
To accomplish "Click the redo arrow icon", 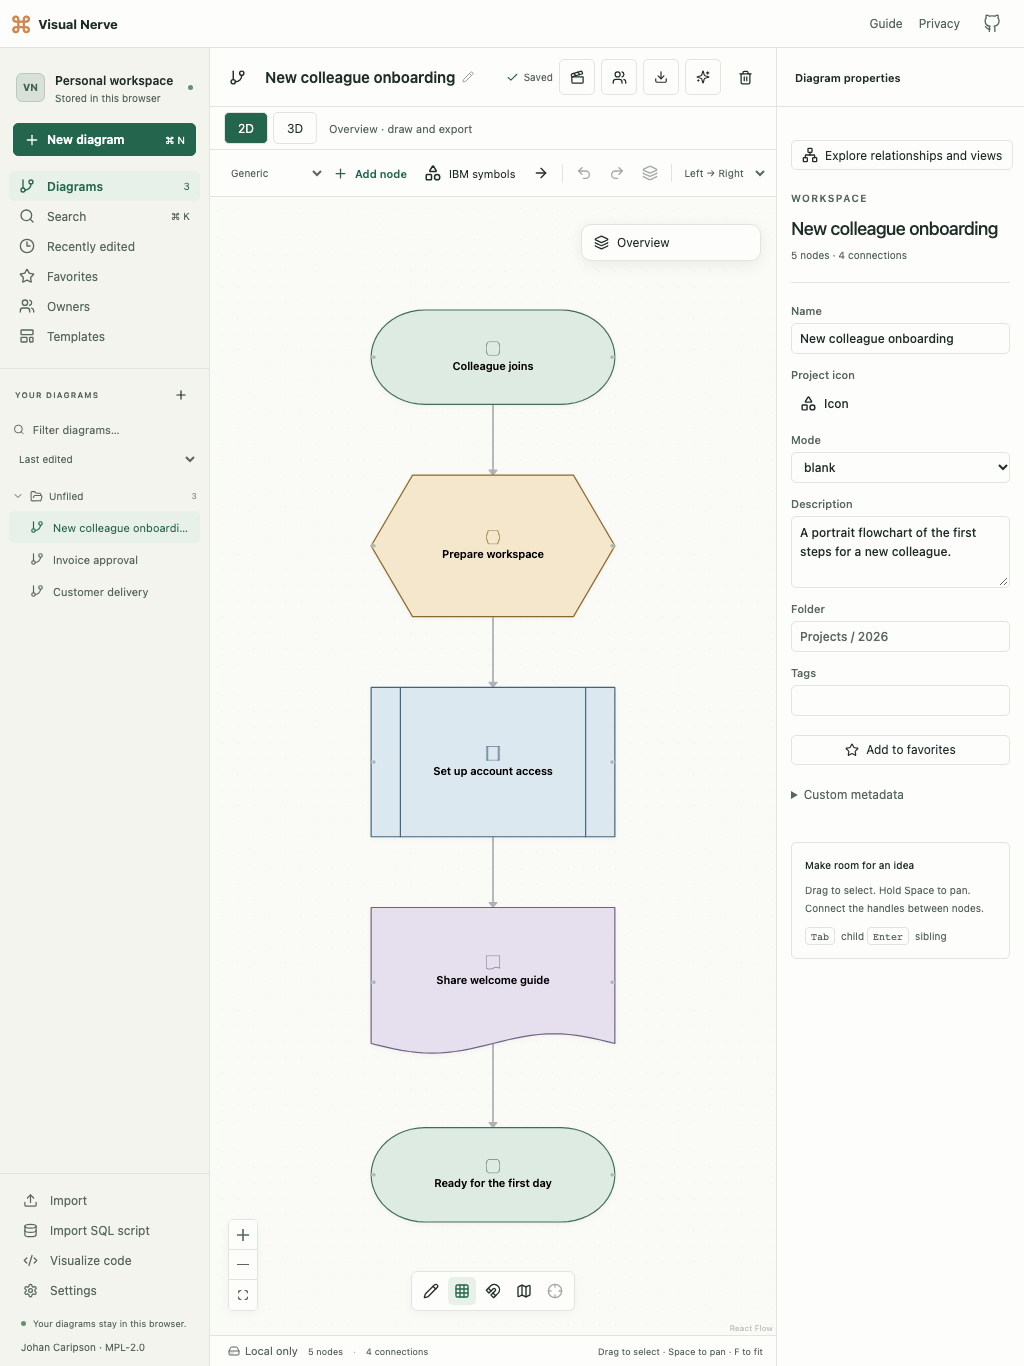I will (x=617, y=173).
